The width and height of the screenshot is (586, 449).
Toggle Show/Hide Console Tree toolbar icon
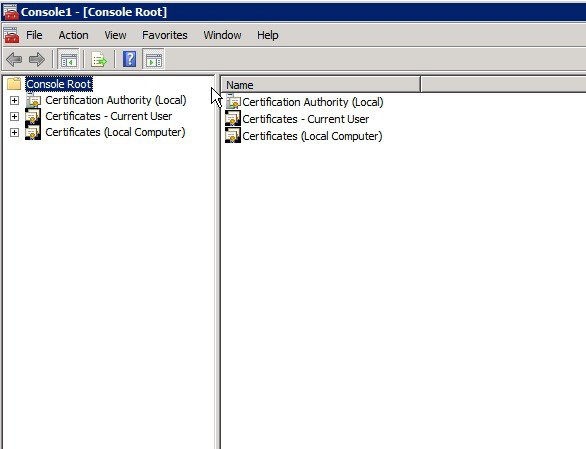[x=68, y=59]
